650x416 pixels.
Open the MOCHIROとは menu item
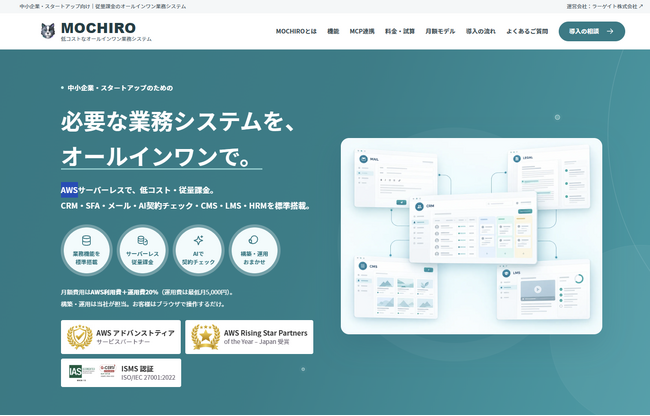(296, 31)
